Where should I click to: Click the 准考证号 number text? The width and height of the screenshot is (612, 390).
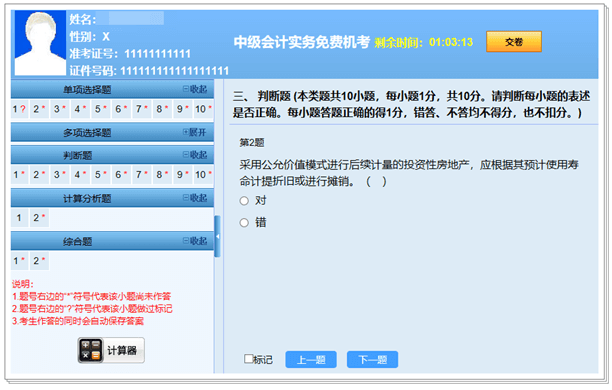[x=158, y=53]
